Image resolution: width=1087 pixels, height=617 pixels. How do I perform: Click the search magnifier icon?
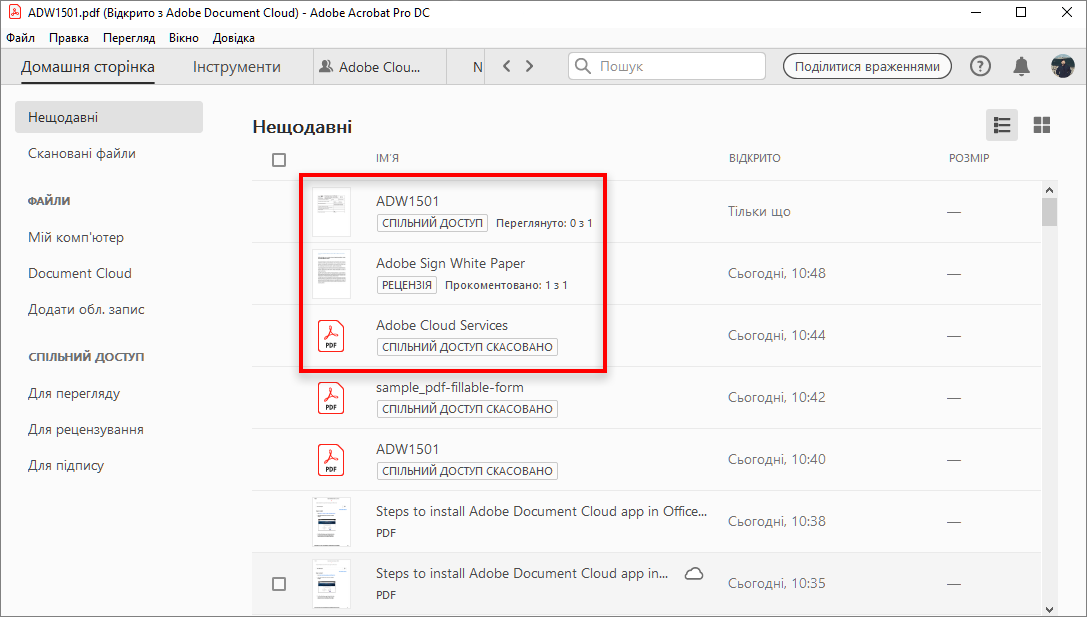583,66
